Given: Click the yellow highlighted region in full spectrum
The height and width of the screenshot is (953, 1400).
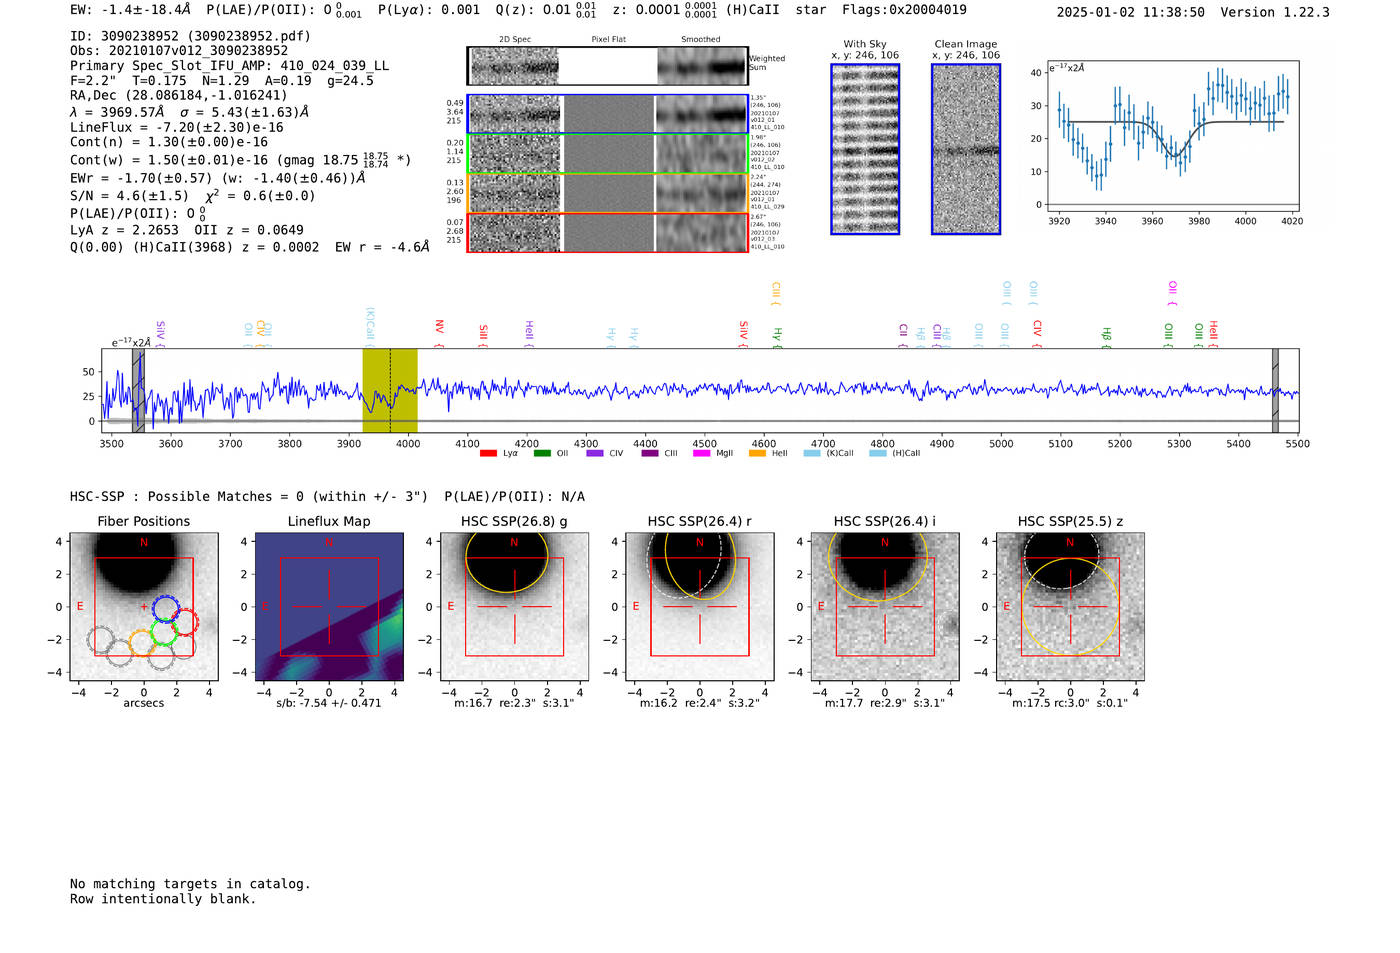Looking at the screenshot, I should point(390,390).
